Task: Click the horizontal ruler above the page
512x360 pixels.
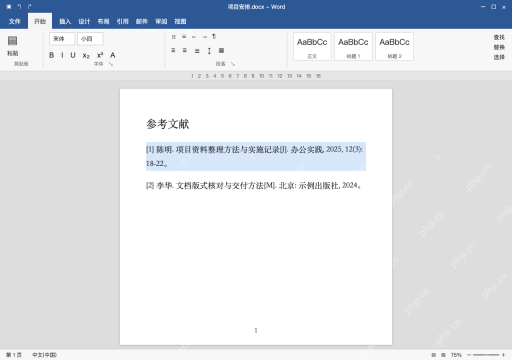Action: [x=256, y=76]
